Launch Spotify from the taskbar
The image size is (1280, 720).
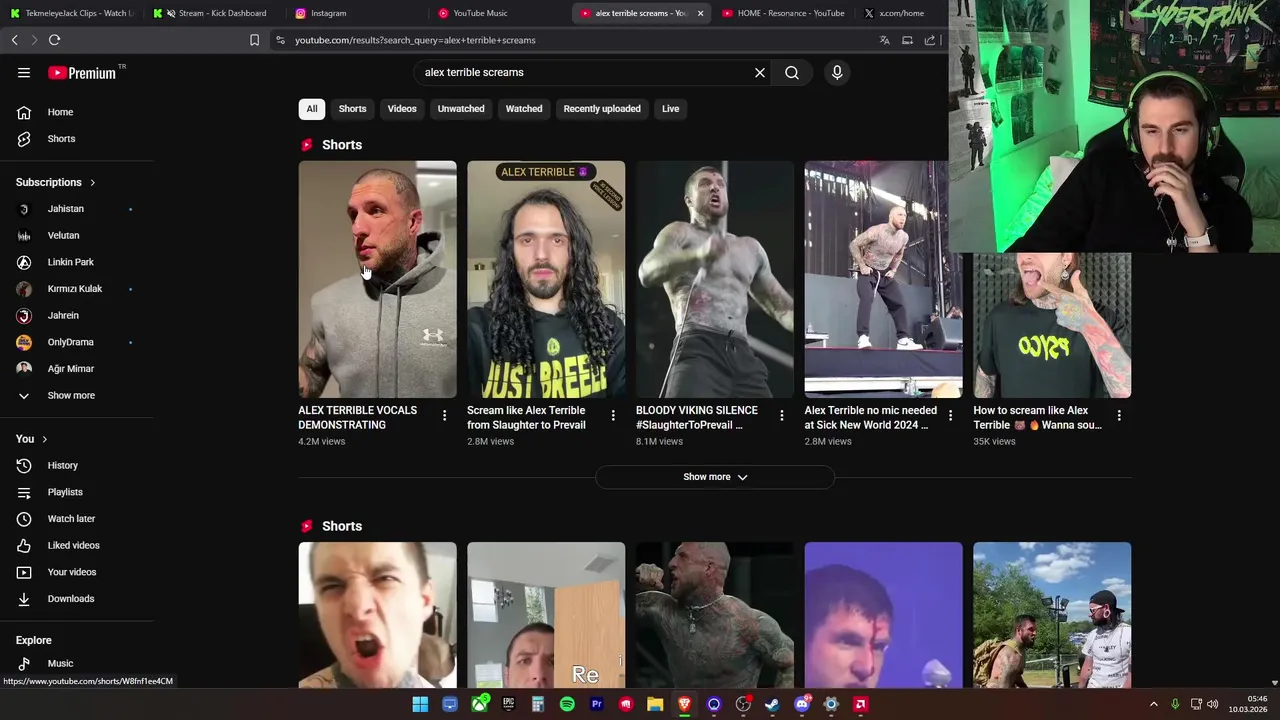coord(567,704)
